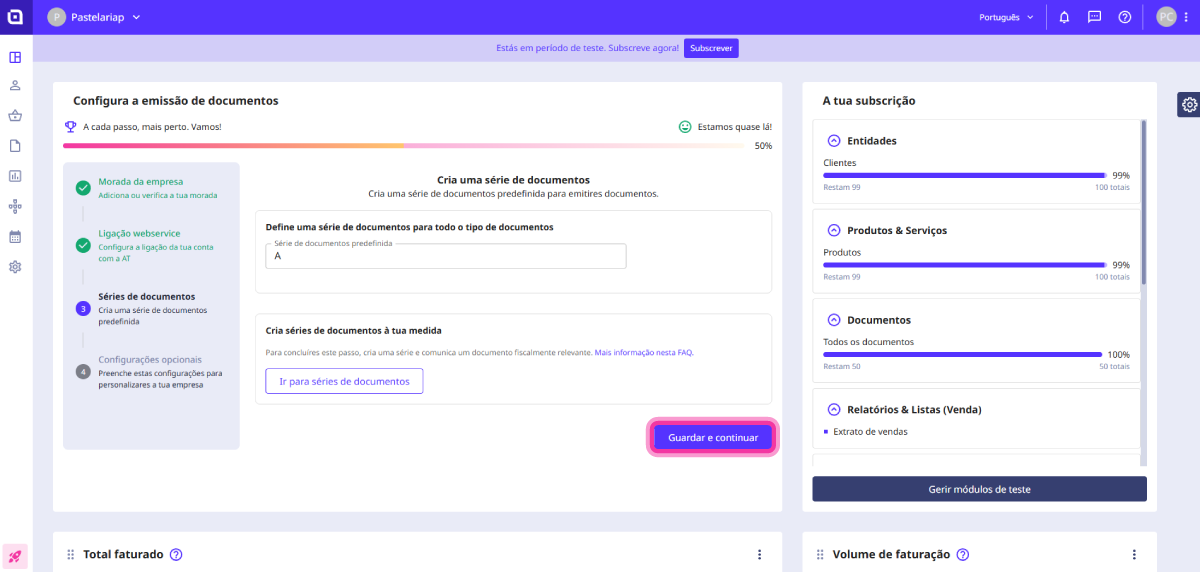Image resolution: width=1200 pixels, height=572 pixels.
Task: Click the Todos os documentos usage bar
Action: [x=962, y=354]
